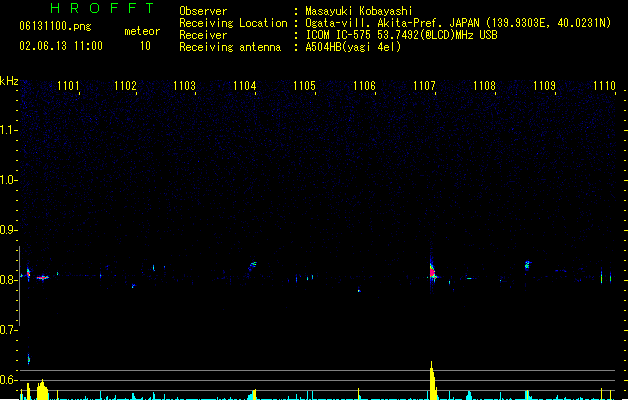
Task: Click the 1104 time axis marker
Action: (245, 86)
